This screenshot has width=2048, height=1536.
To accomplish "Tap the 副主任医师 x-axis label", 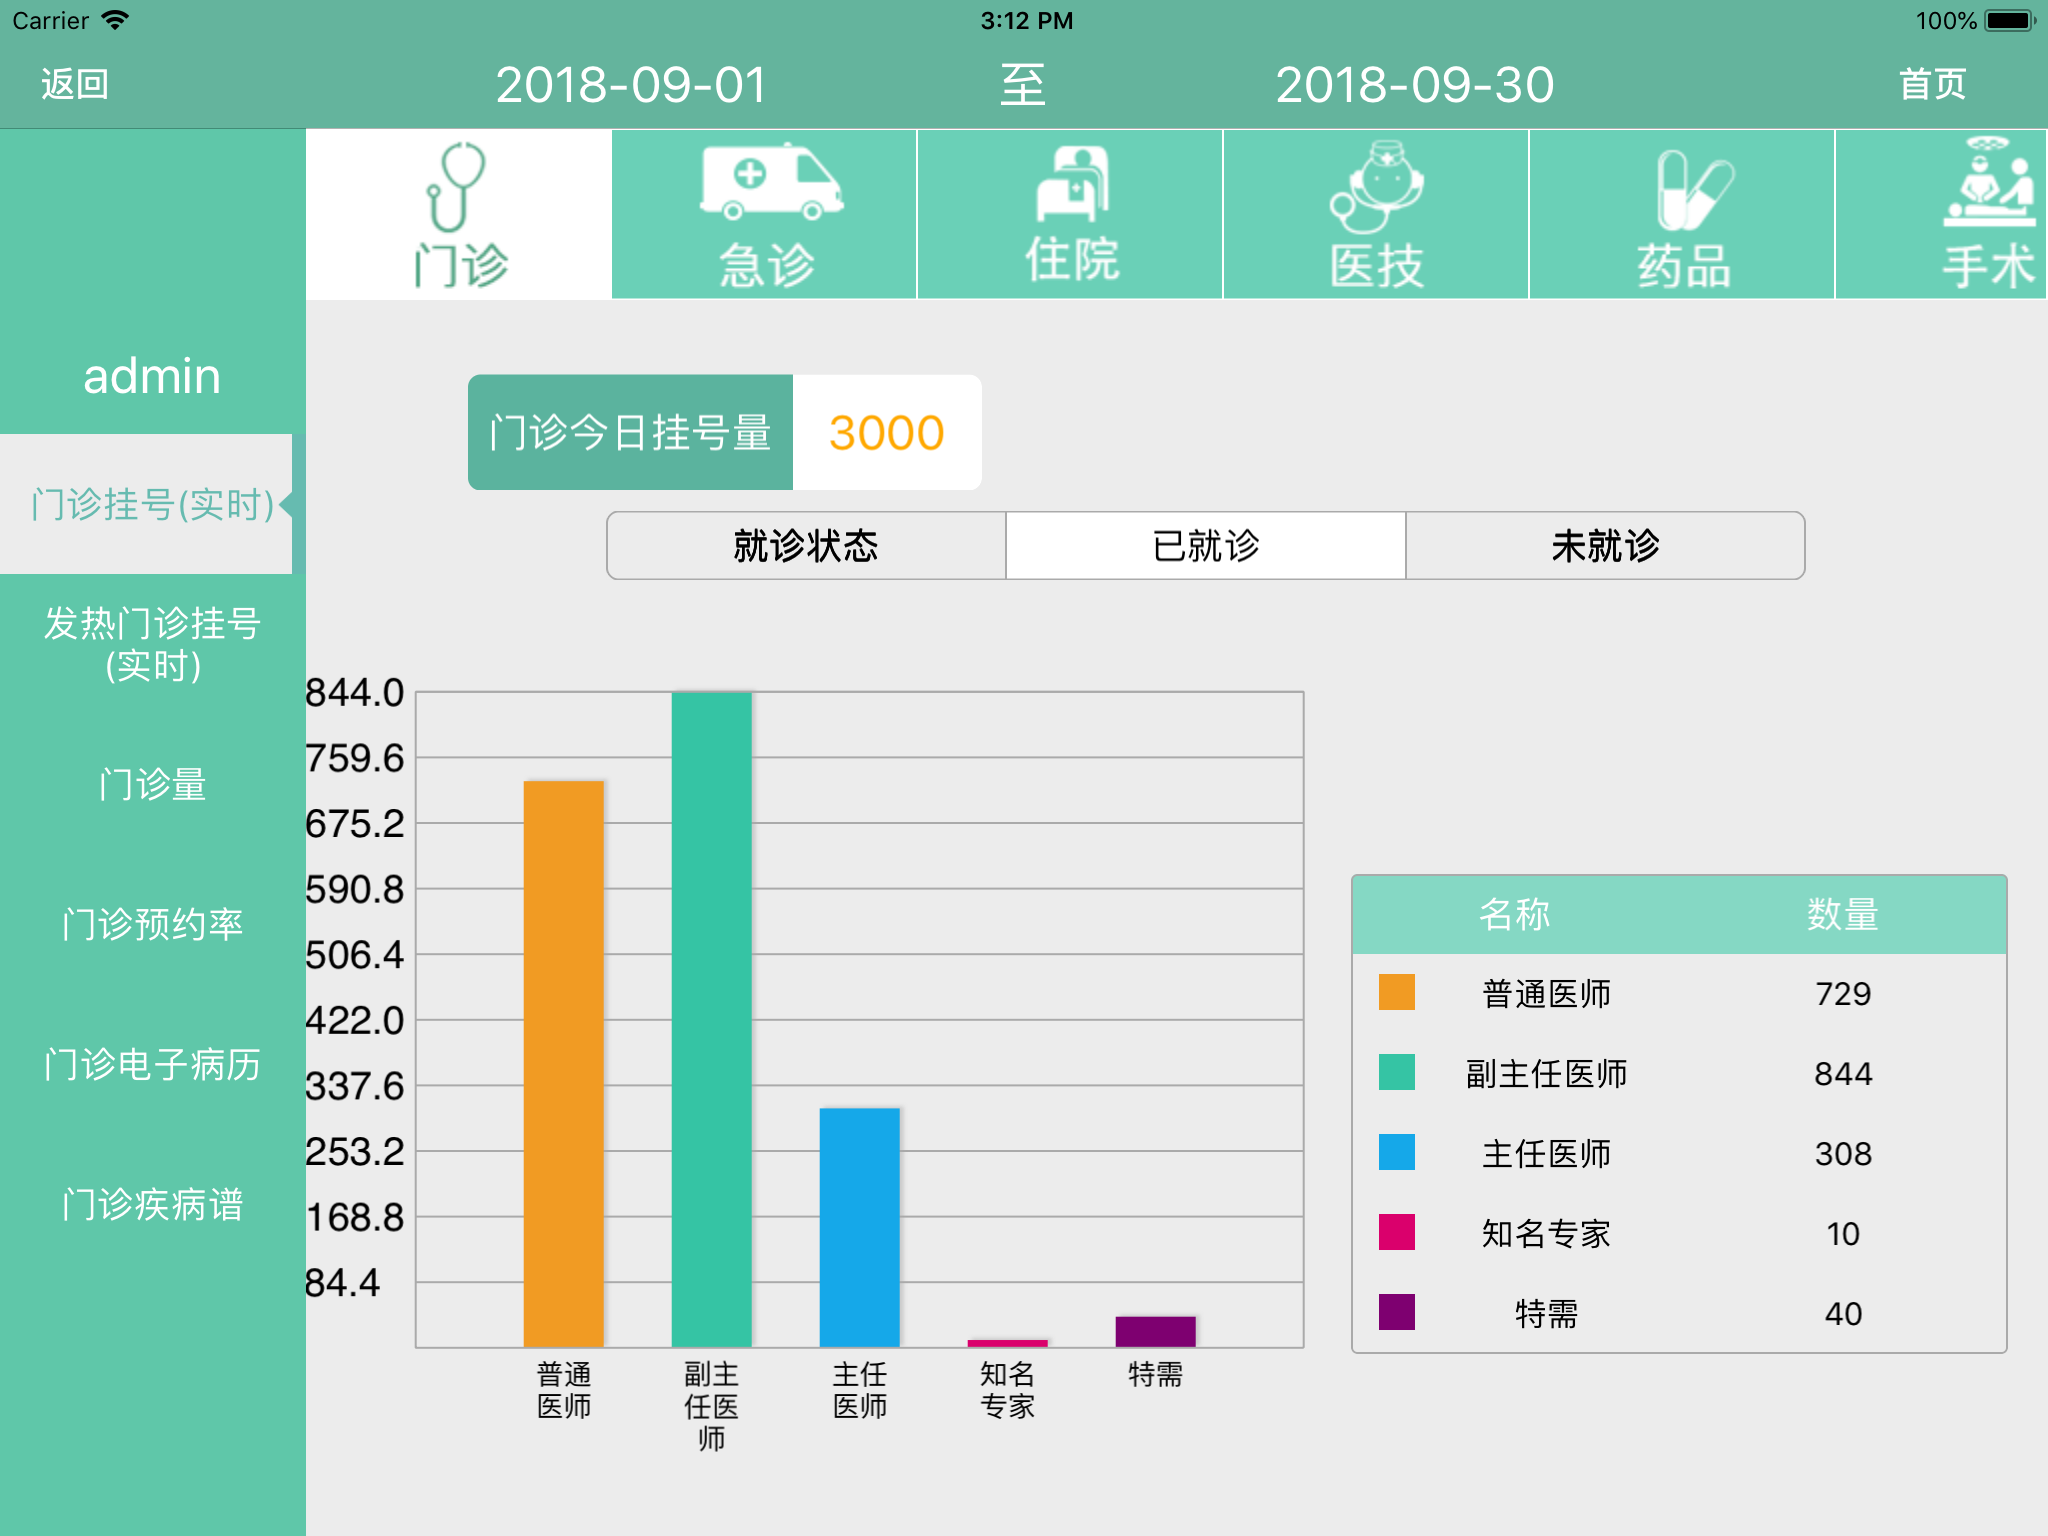I will (x=711, y=1405).
